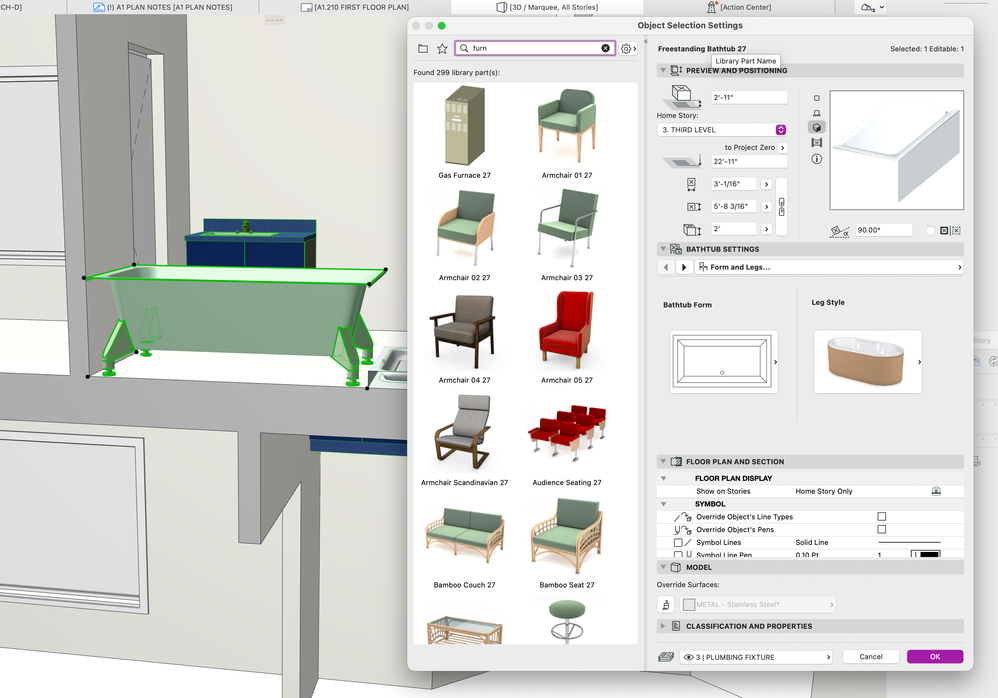Click library search input field
The image size is (998, 698).
coord(535,48)
